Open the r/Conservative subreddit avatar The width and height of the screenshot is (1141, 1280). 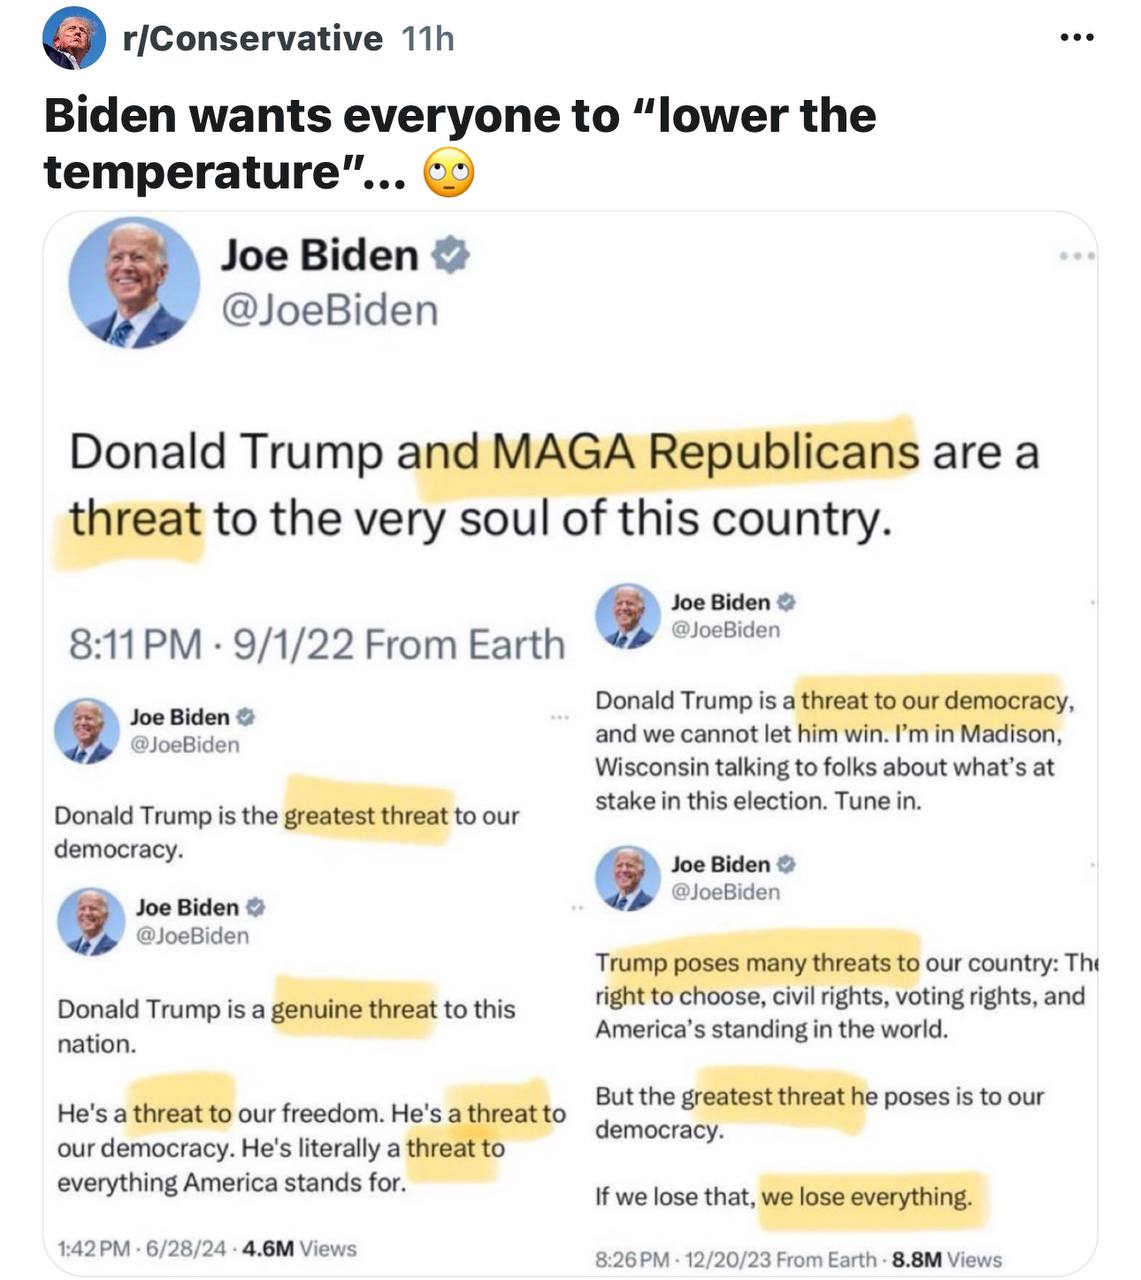[x=74, y=38]
